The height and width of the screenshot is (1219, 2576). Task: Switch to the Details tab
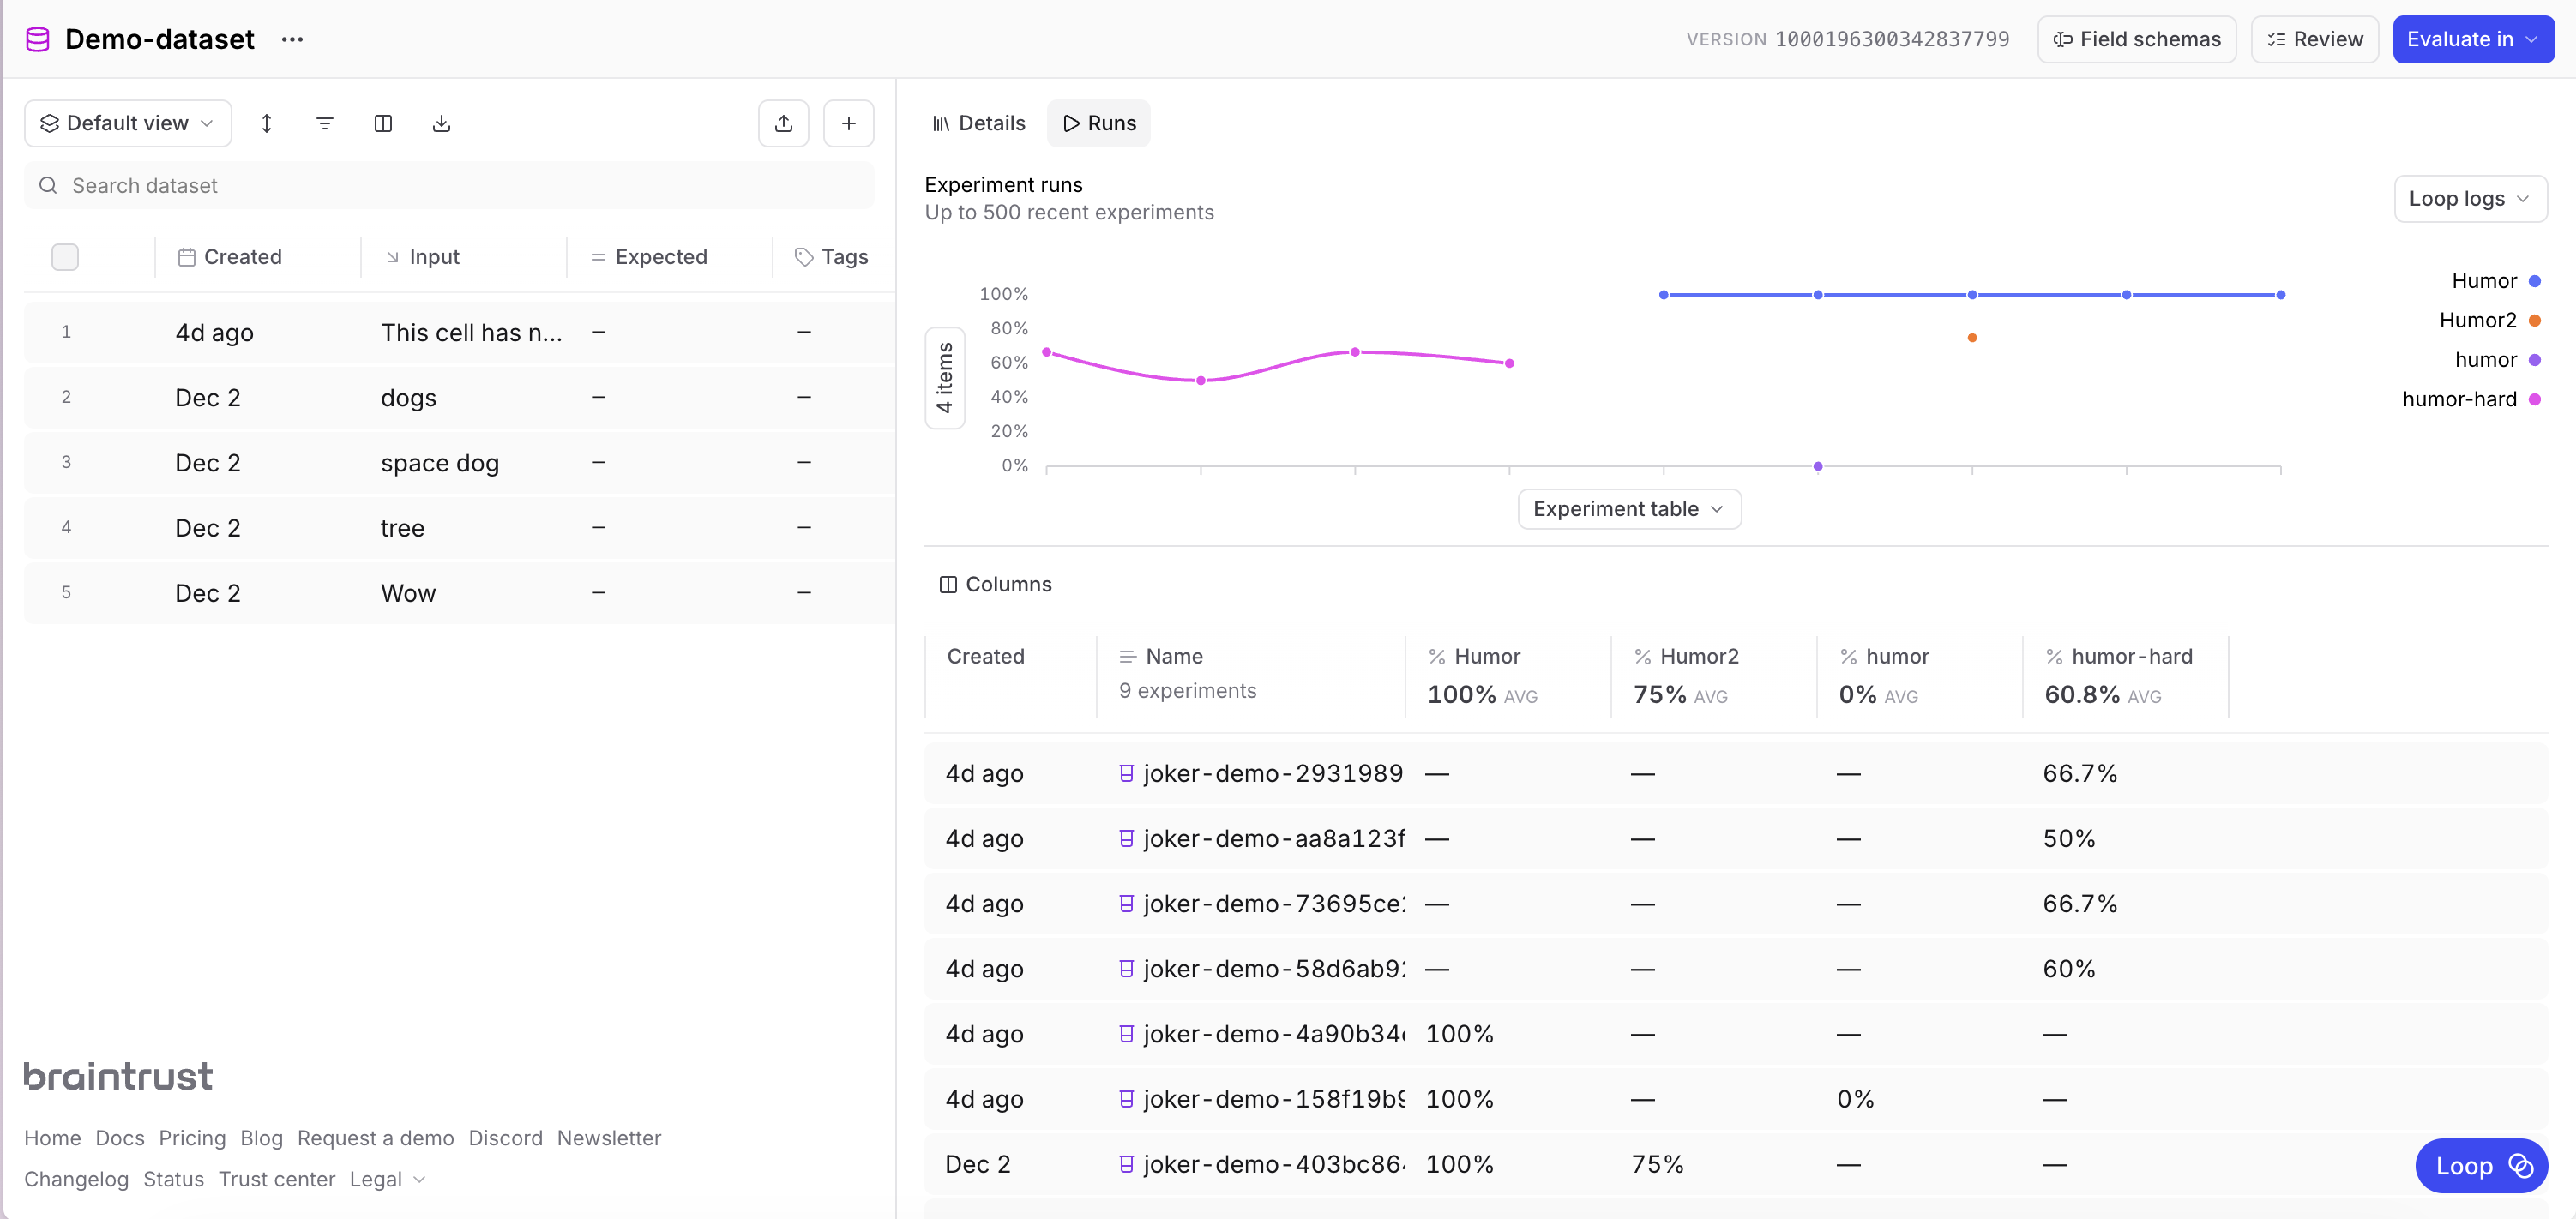point(978,123)
